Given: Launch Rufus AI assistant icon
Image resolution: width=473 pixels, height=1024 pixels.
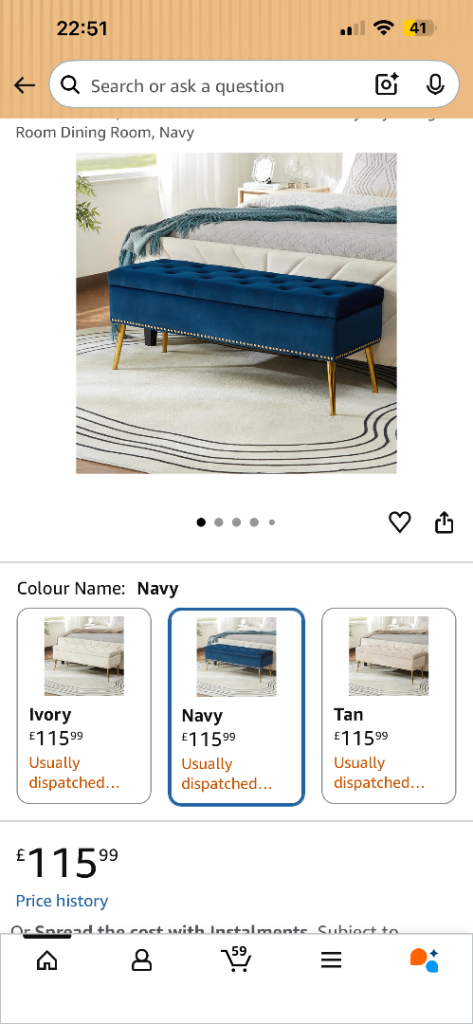Looking at the screenshot, I should (x=424, y=960).
